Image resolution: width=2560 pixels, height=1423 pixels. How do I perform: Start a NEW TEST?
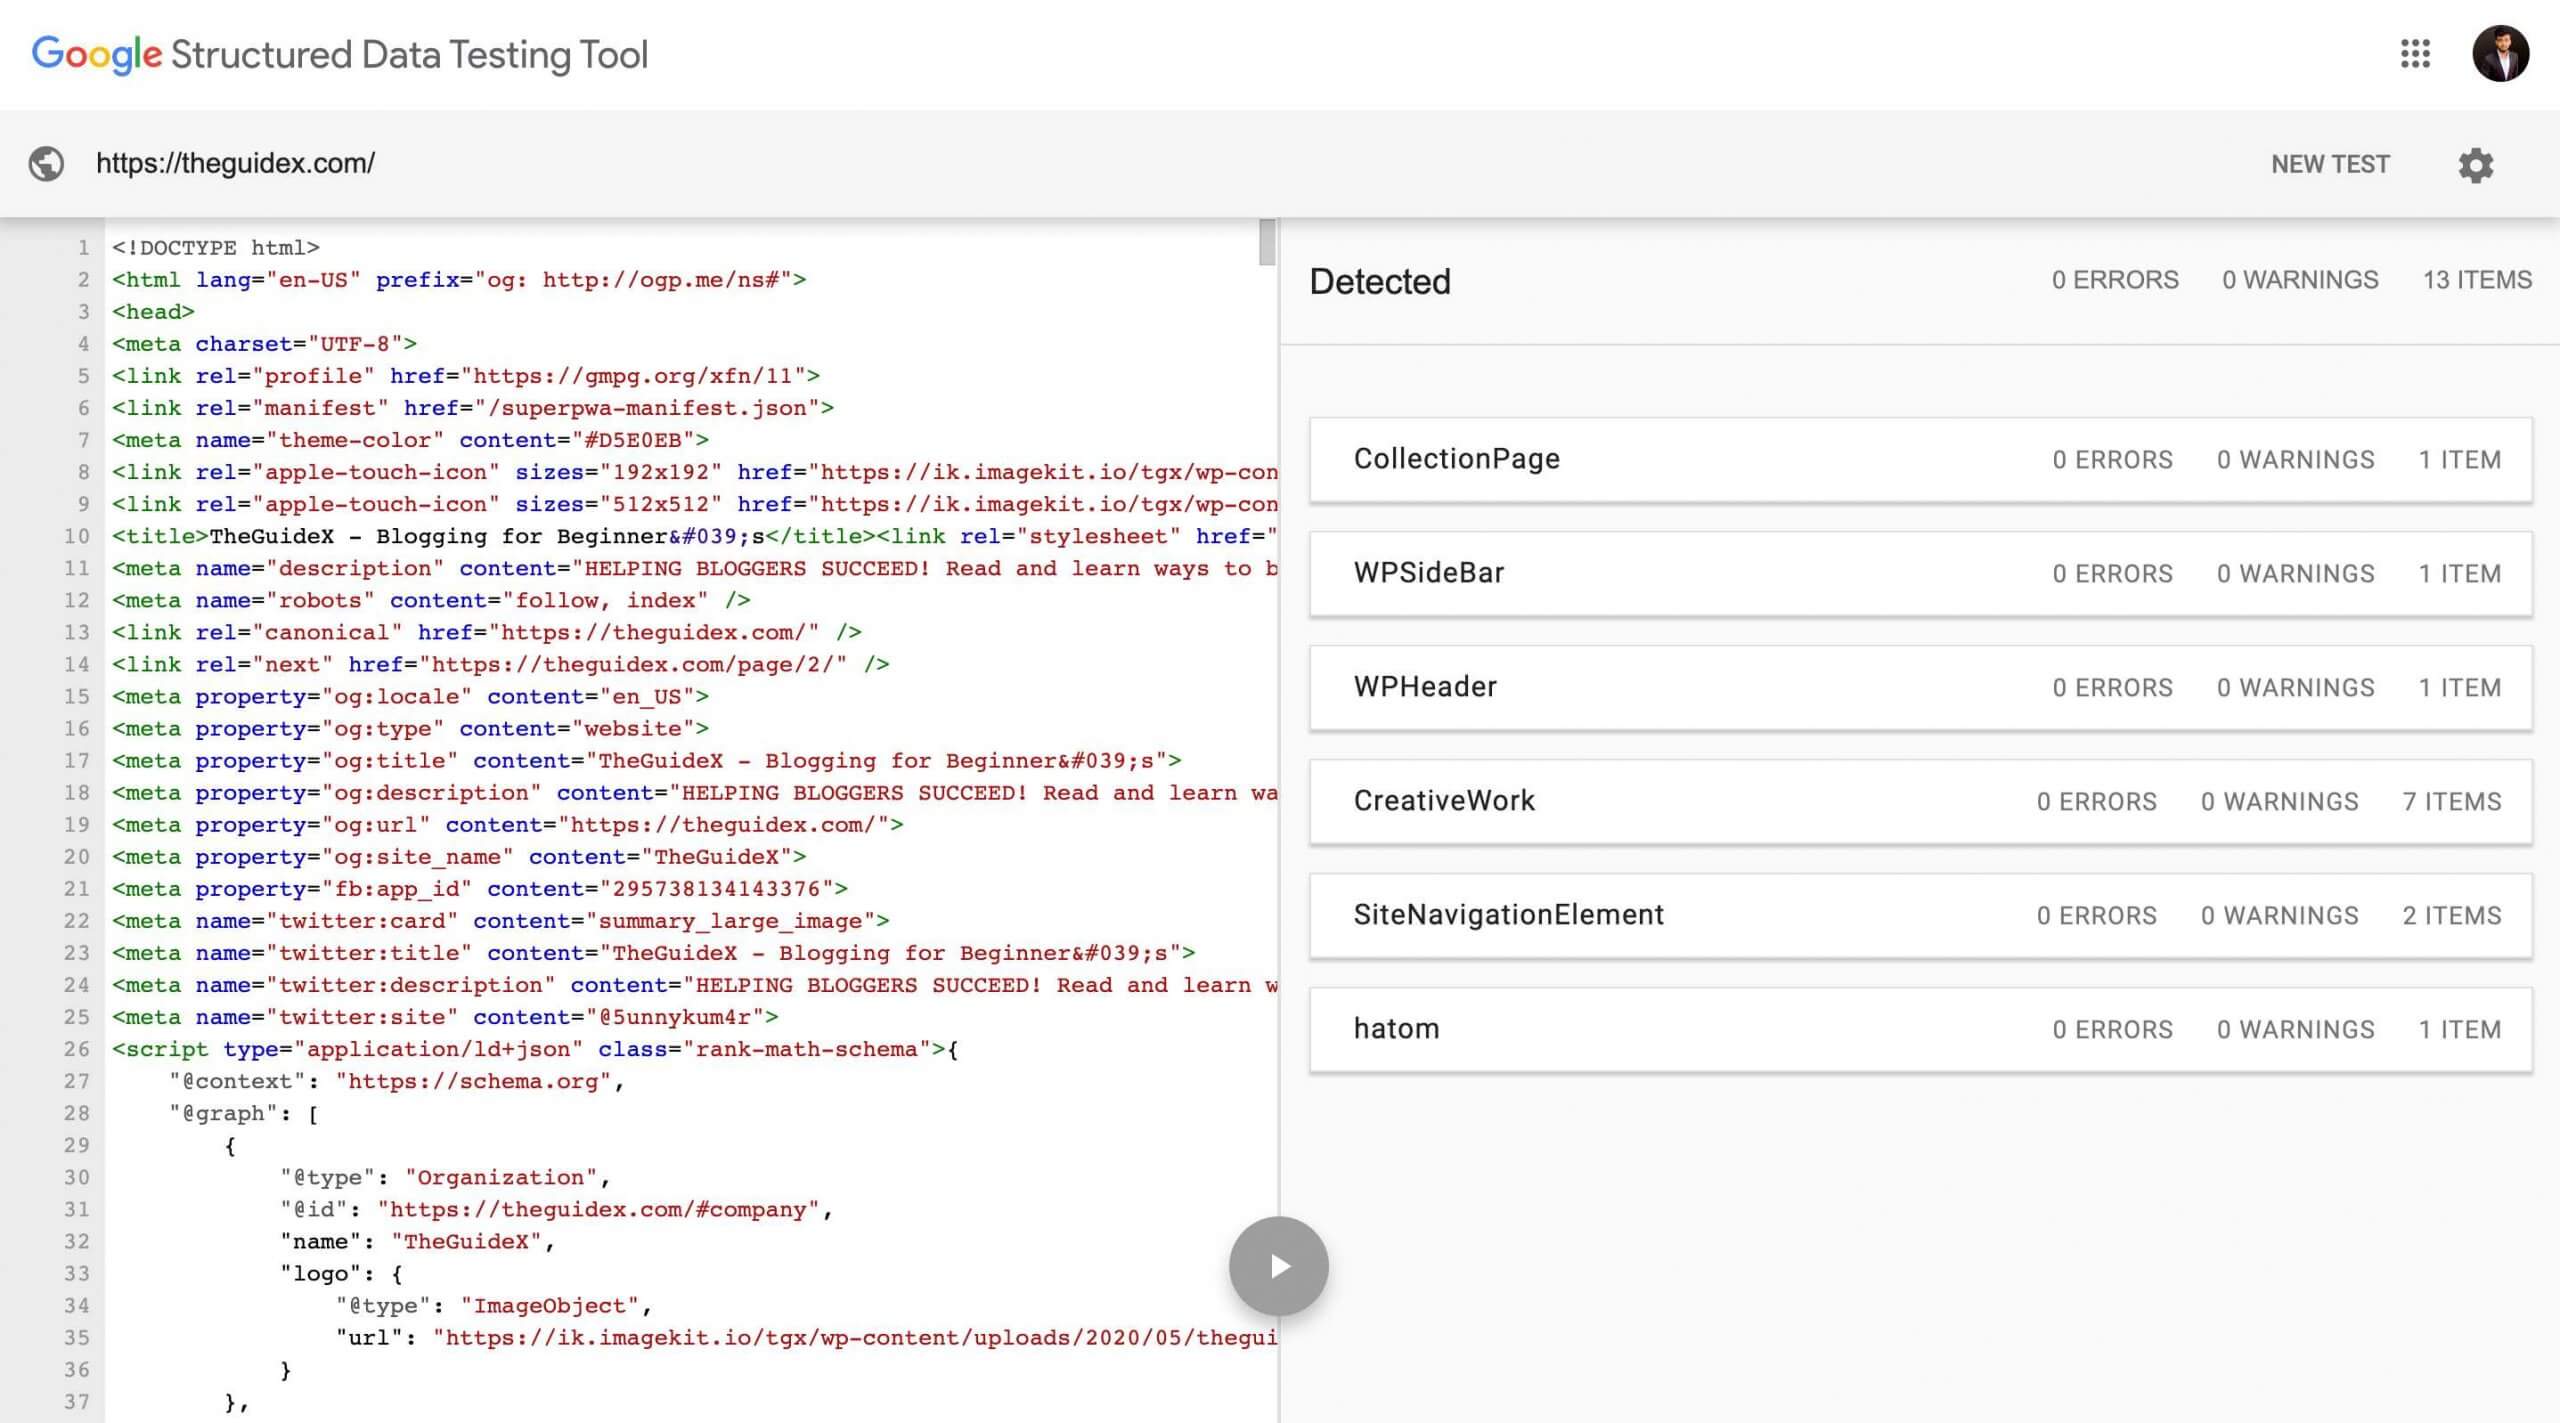click(x=2330, y=164)
